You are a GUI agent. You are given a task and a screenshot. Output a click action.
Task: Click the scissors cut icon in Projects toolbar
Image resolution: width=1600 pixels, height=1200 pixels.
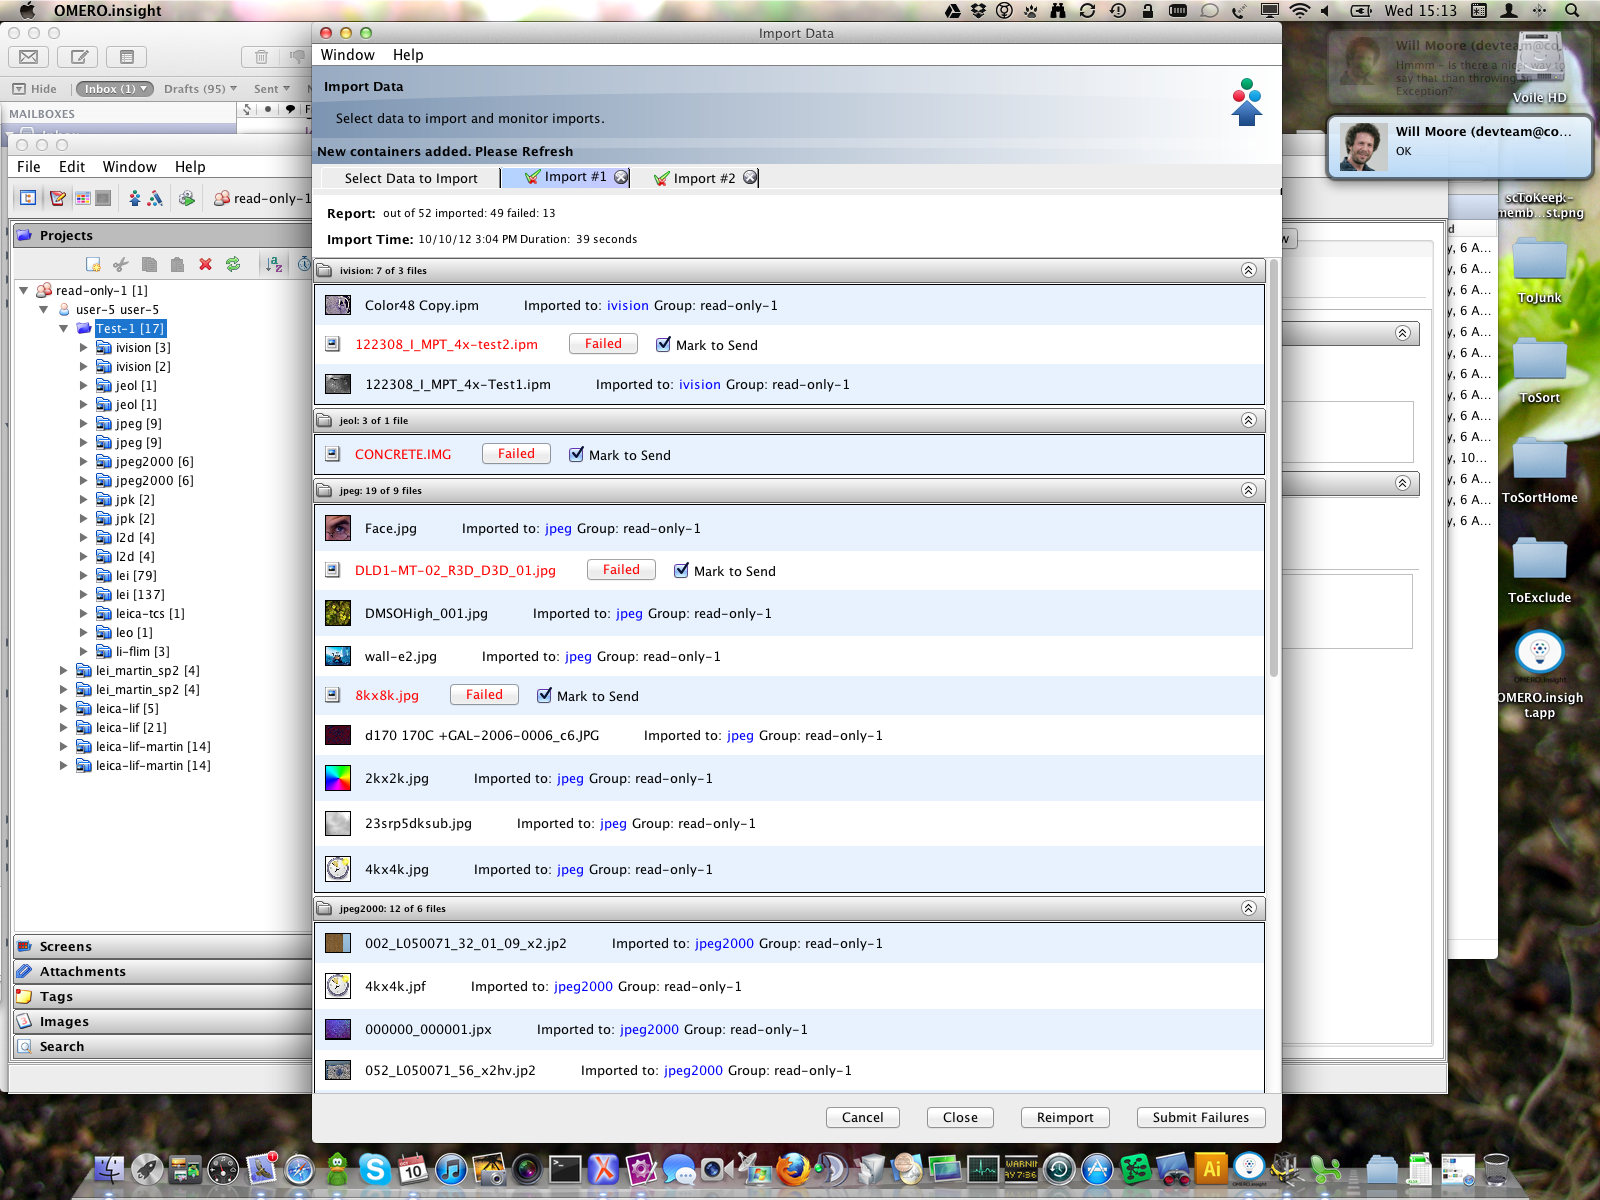121,264
